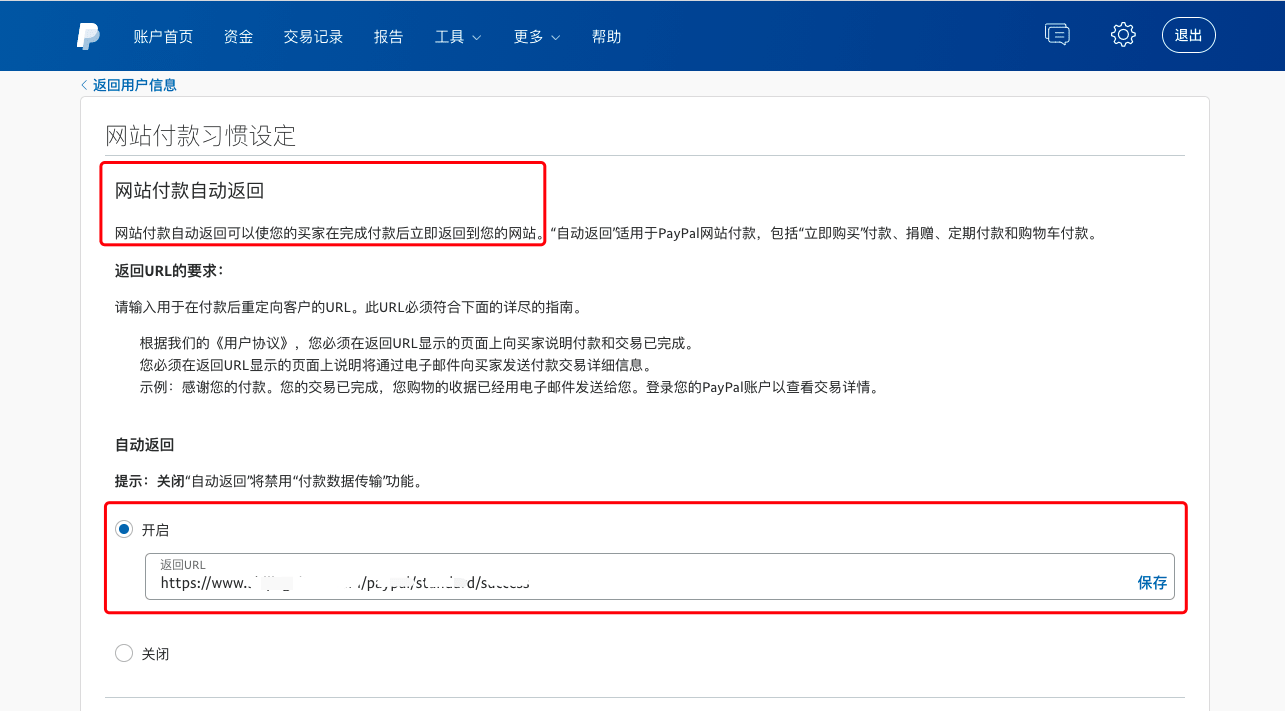Click the 返回用户信息 link text
The image size is (1285, 711).
(x=135, y=85)
